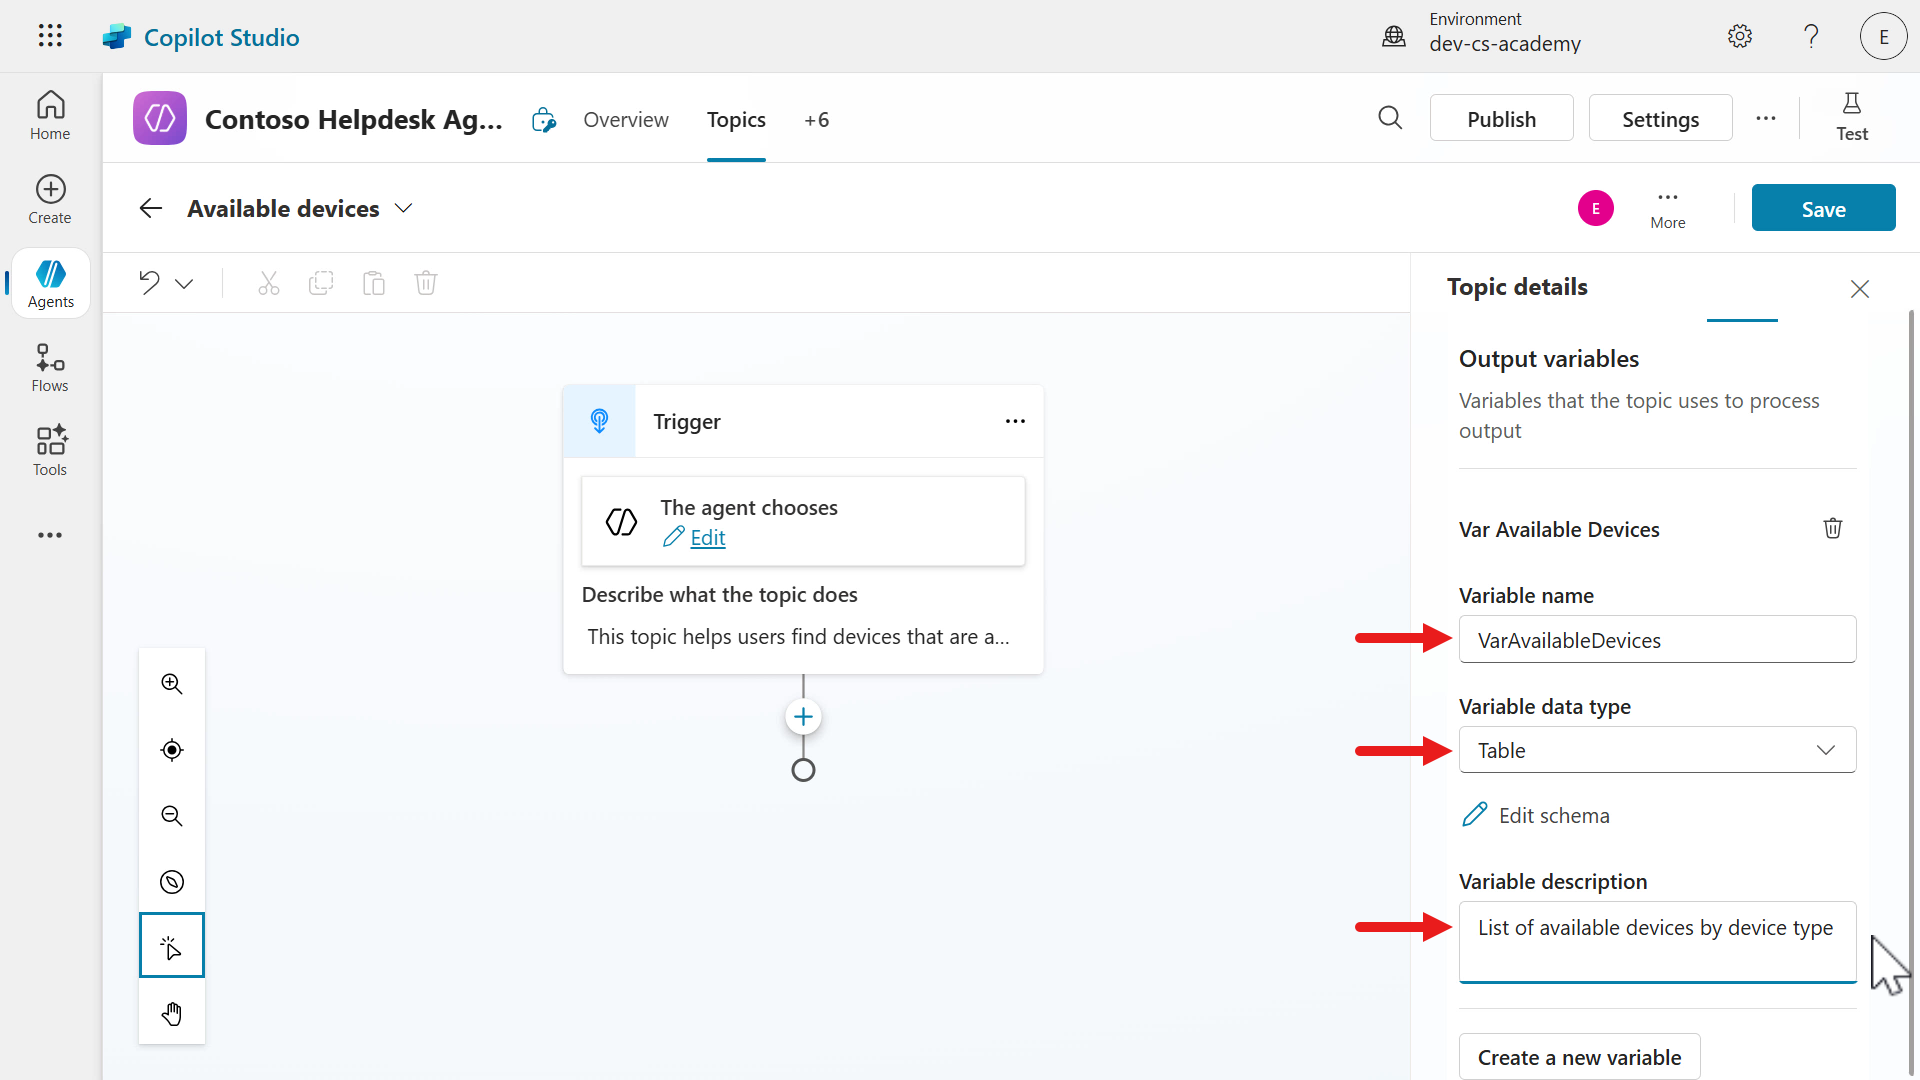The height and width of the screenshot is (1080, 1920).
Task: Expand the undo history dropdown arrow
Action: (x=184, y=284)
